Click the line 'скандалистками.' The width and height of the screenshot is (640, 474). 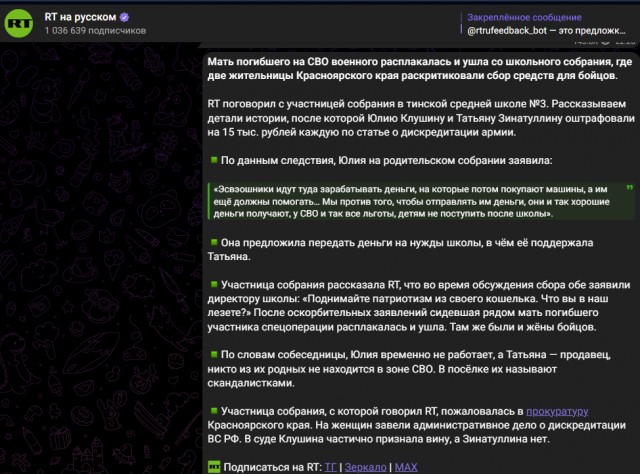[251, 383]
